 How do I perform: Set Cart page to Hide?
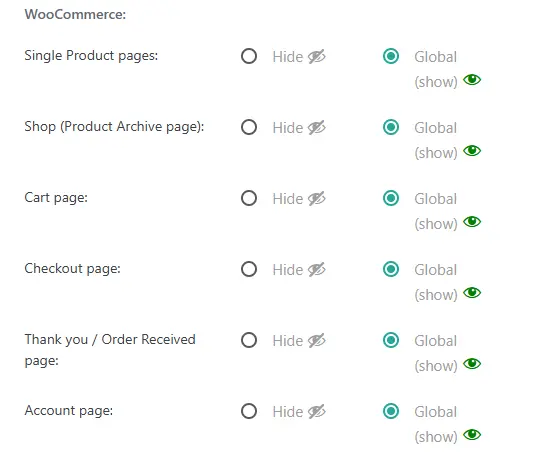tap(249, 198)
